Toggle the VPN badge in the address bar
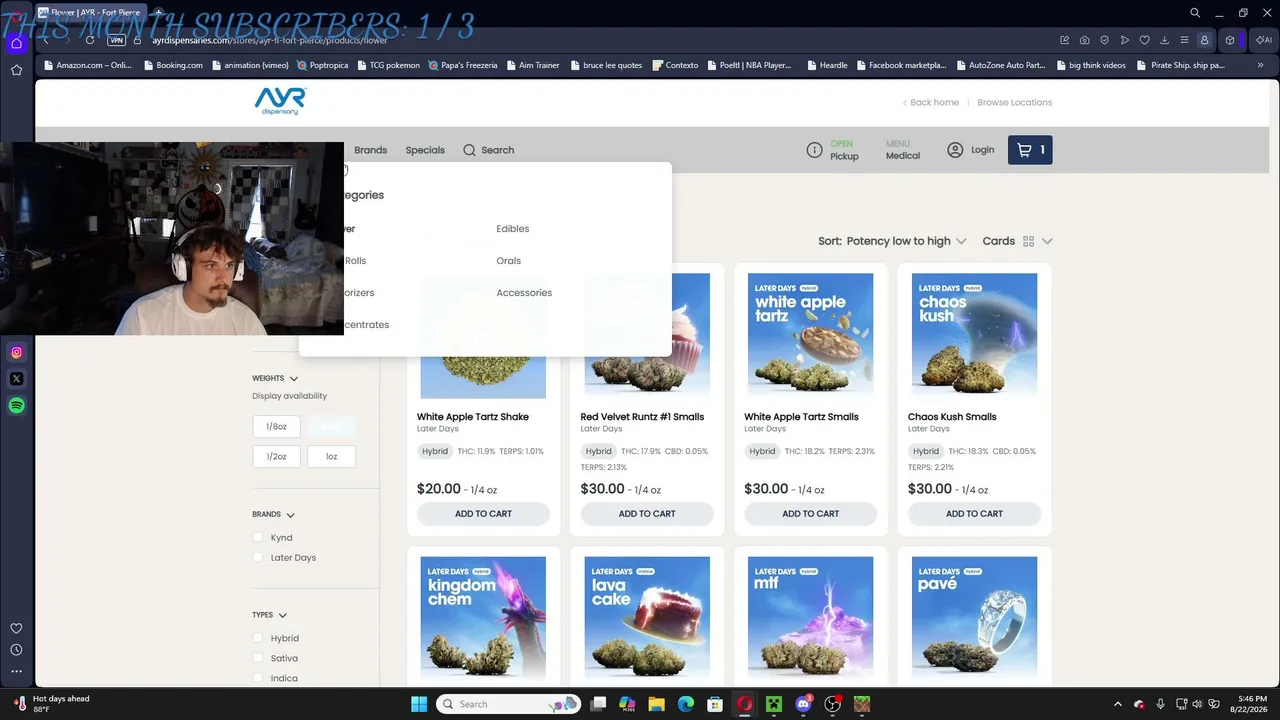 (x=116, y=40)
